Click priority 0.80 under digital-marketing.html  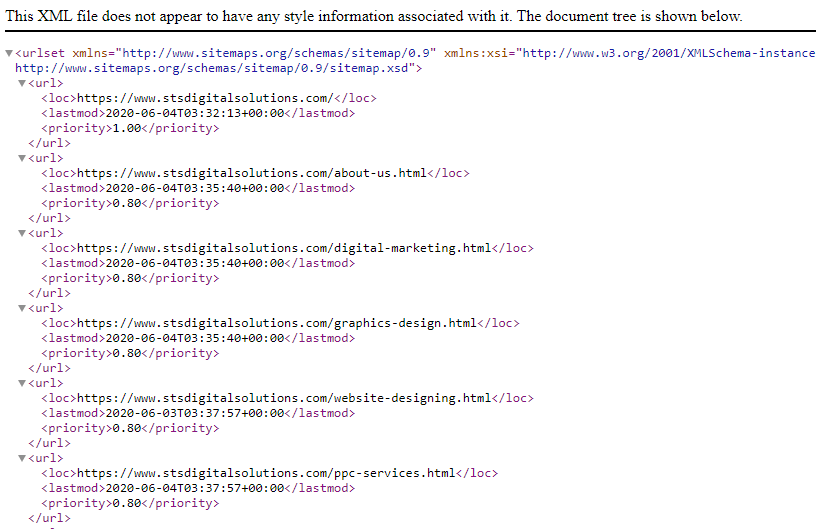(126, 278)
